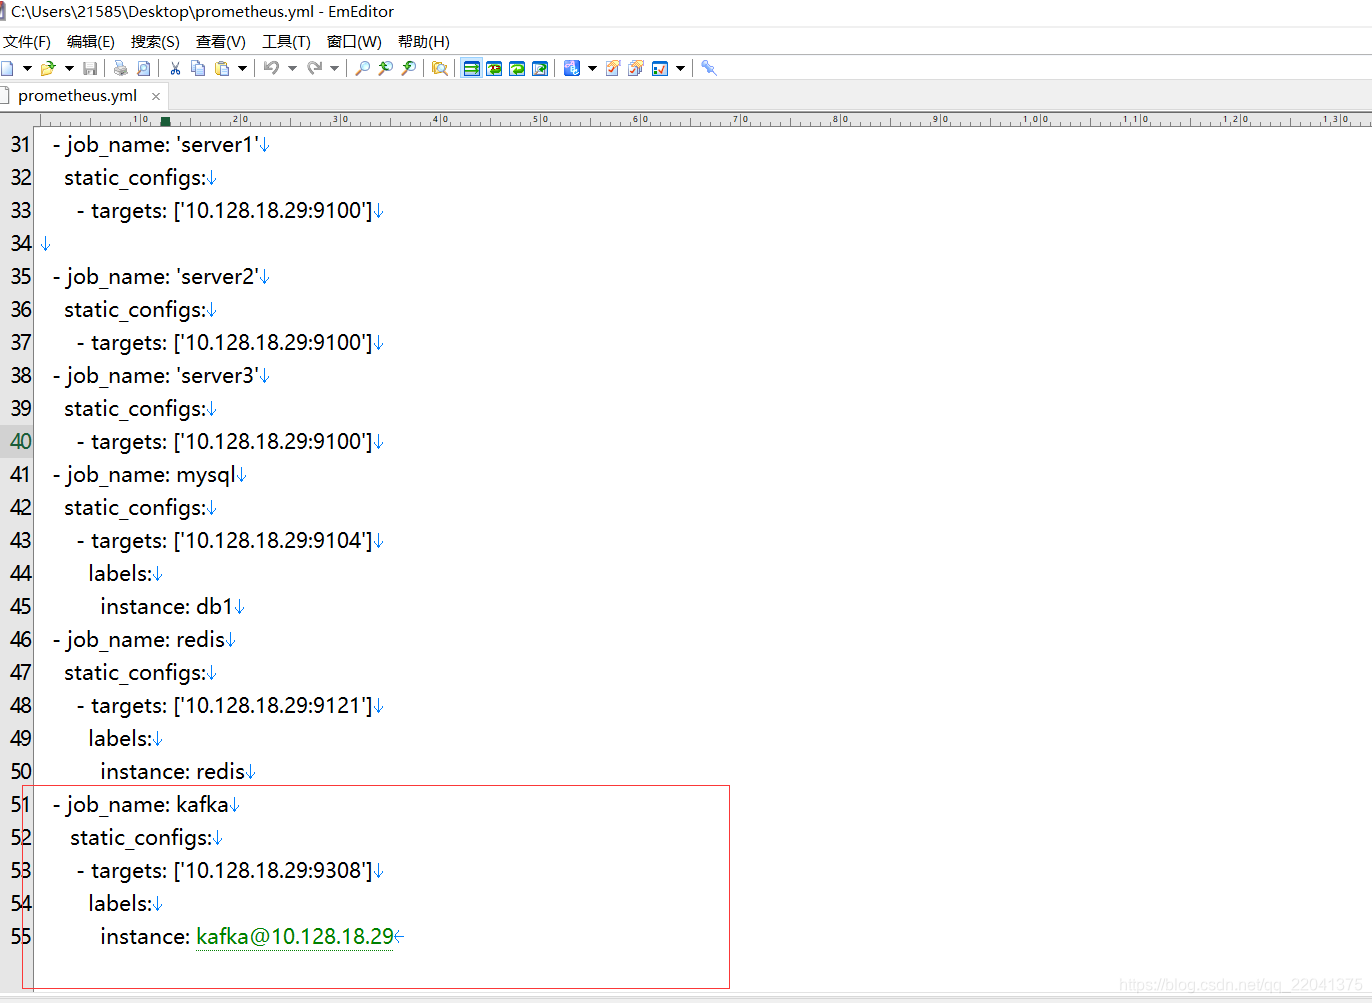Click line number 40 in gutter
Viewport: 1372px width, 1003px height.
click(21, 441)
